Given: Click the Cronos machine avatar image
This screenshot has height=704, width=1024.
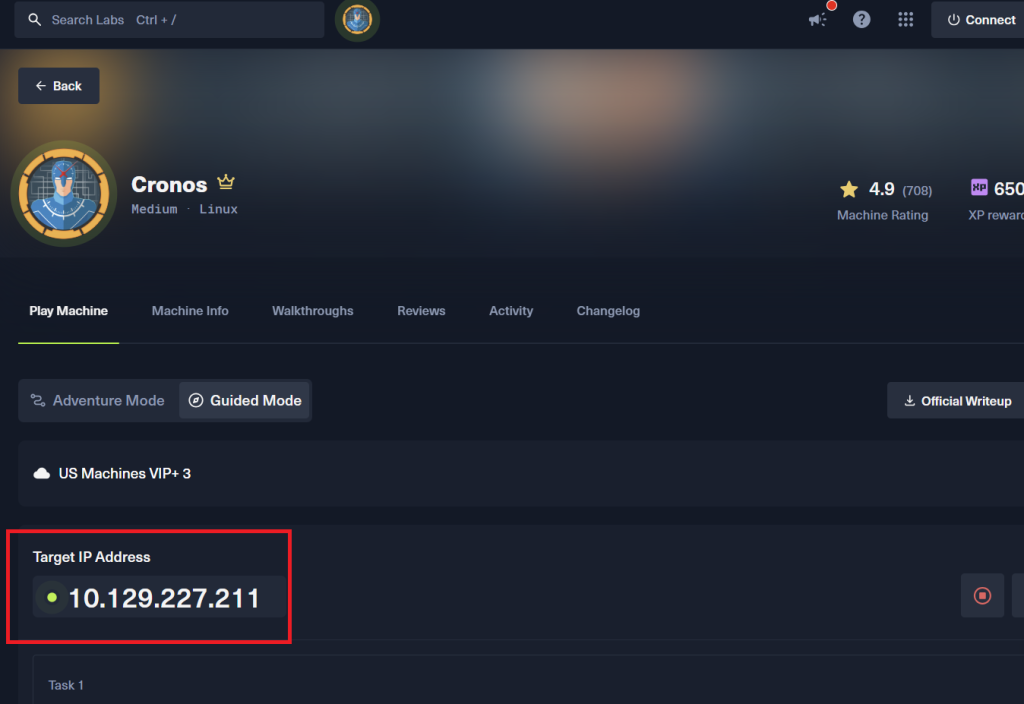Looking at the screenshot, I should pos(63,193).
